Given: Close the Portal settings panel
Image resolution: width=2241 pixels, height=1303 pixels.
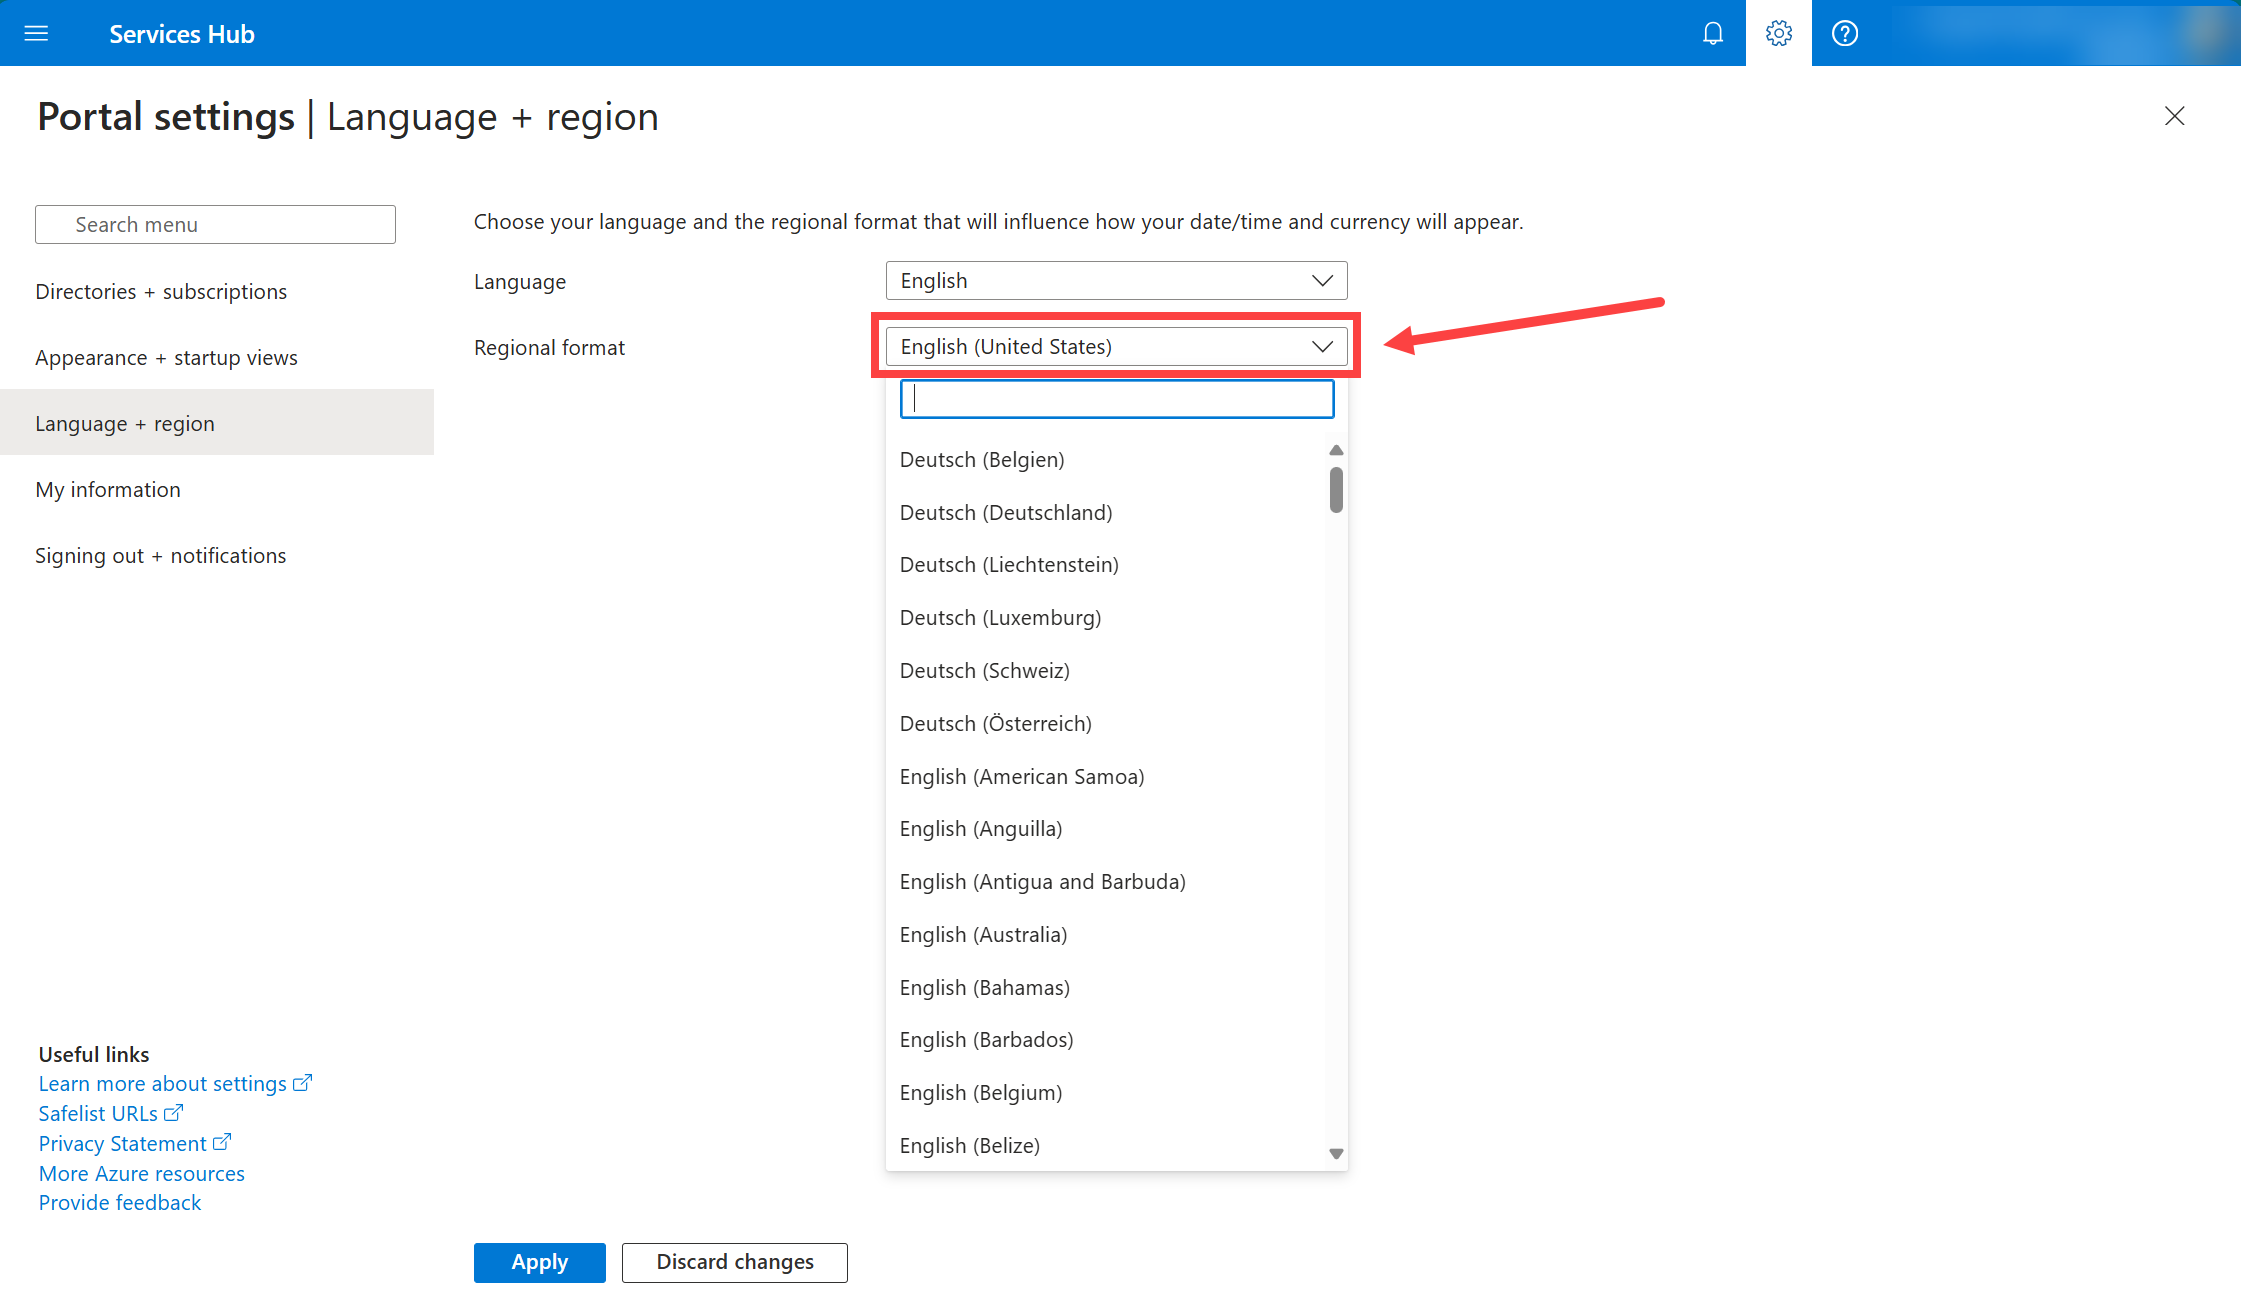Looking at the screenshot, I should [2174, 116].
